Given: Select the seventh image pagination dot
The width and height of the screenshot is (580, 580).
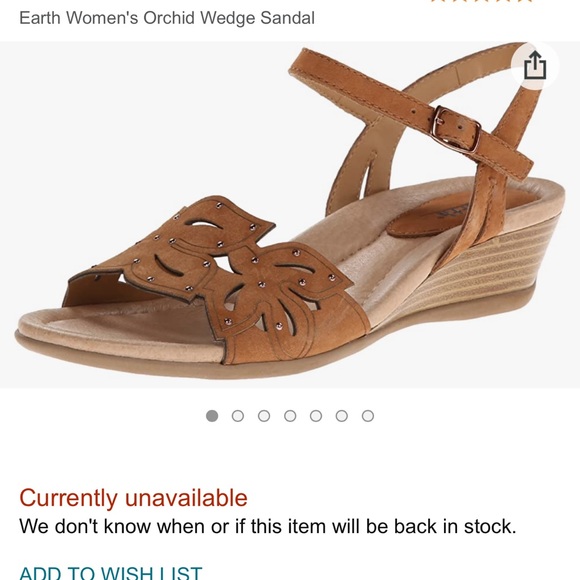Looking at the screenshot, I should click(368, 416).
